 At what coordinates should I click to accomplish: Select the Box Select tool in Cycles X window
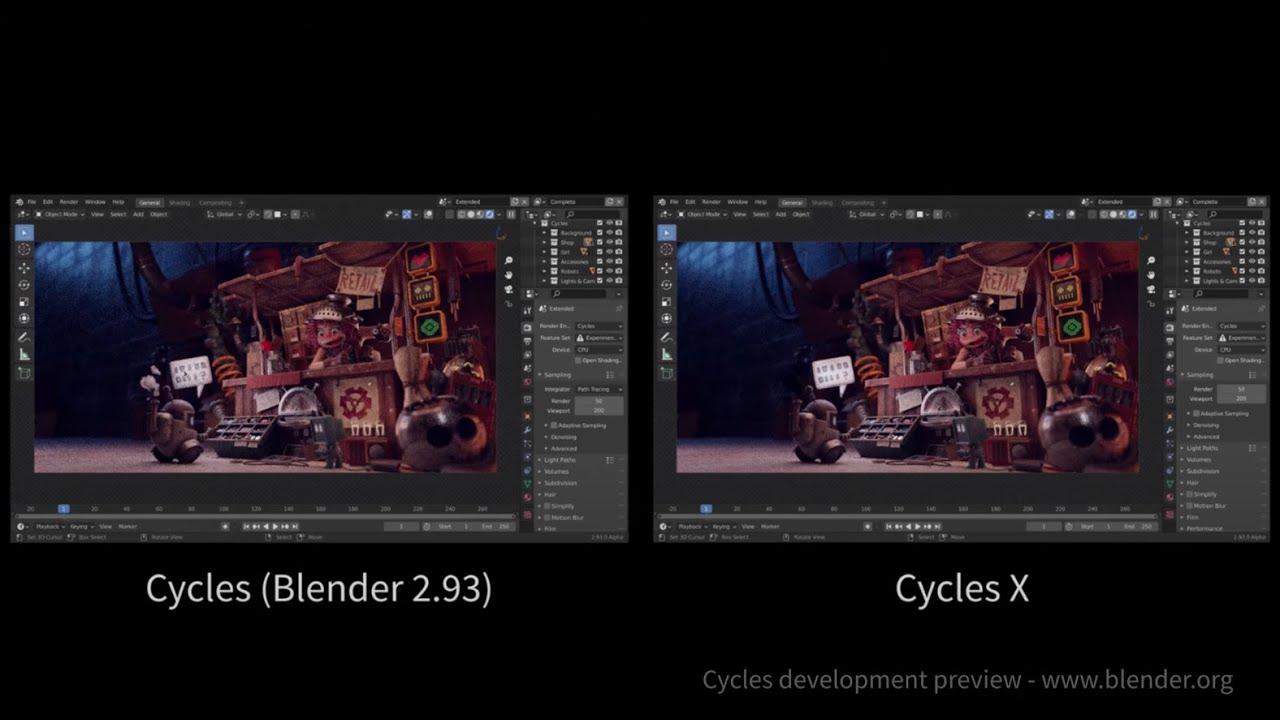coord(667,232)
